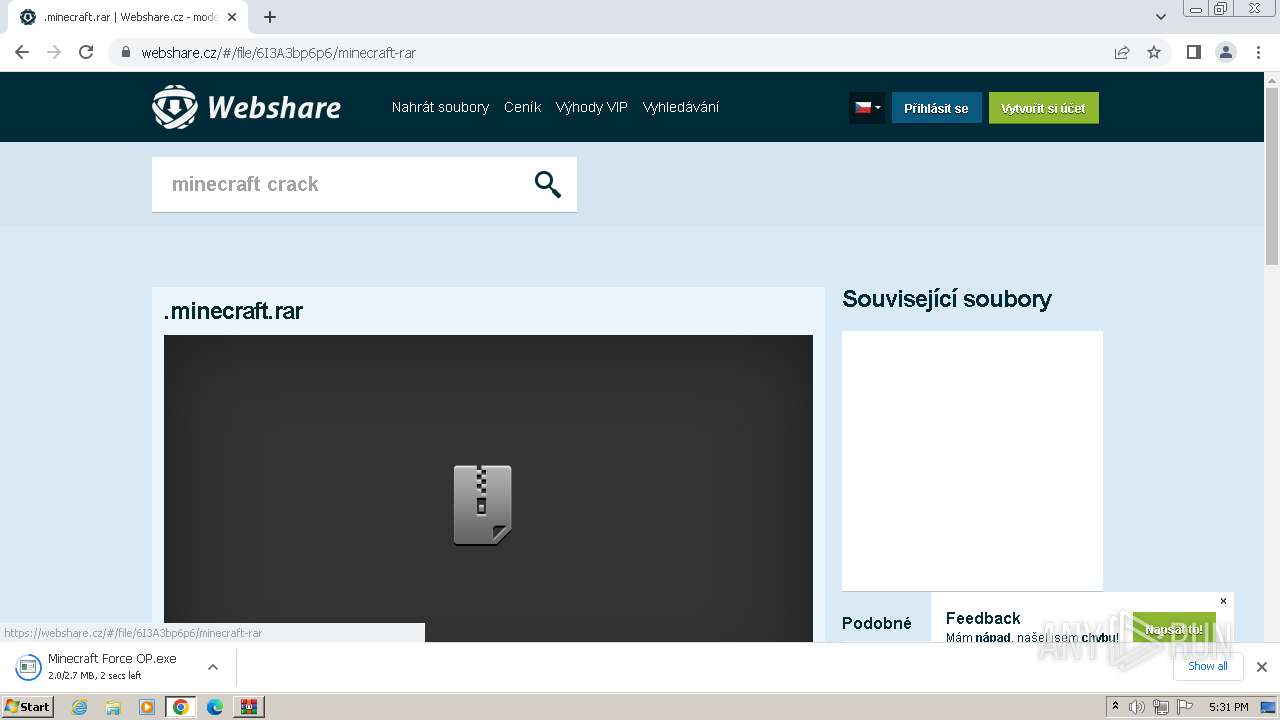The height and width of the screenshot is (720, 1280).
Task: Close the .minecraft.rar tab
Action: pyautogui.click(x=231, y=17)
